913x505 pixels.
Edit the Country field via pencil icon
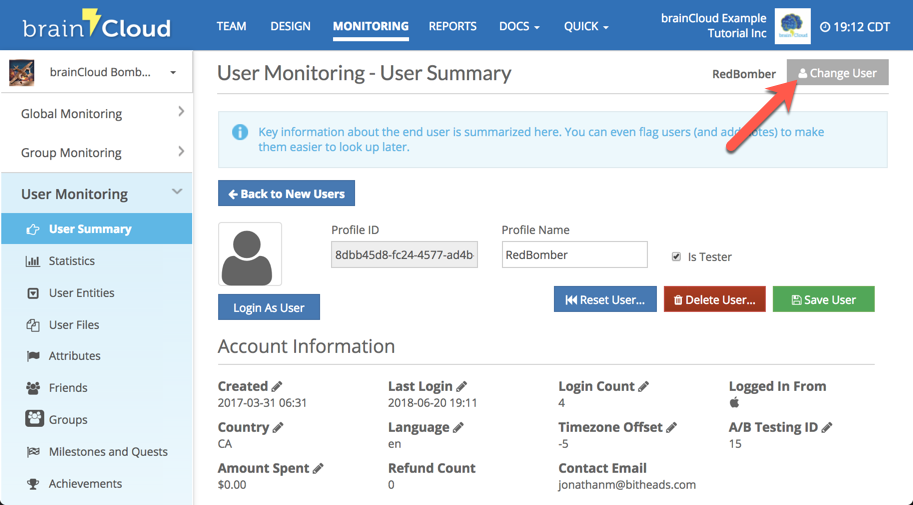(278, 428)
